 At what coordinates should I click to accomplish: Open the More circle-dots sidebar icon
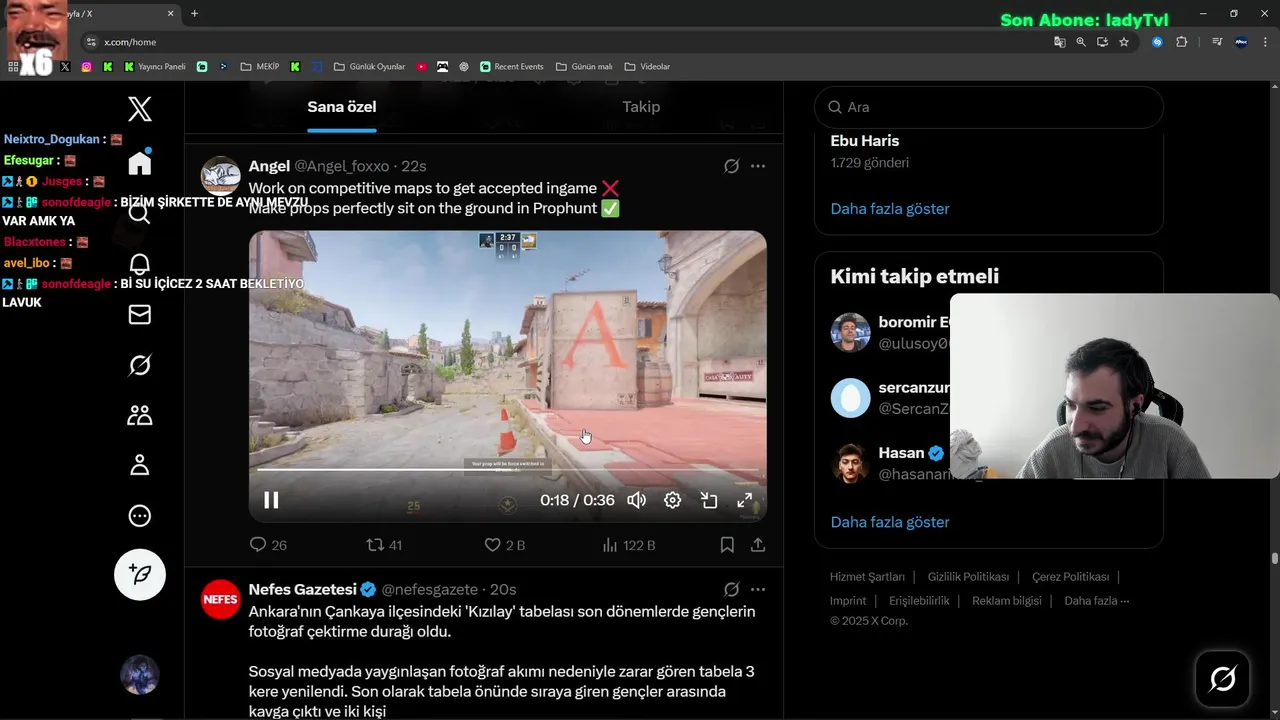(140, 516)
